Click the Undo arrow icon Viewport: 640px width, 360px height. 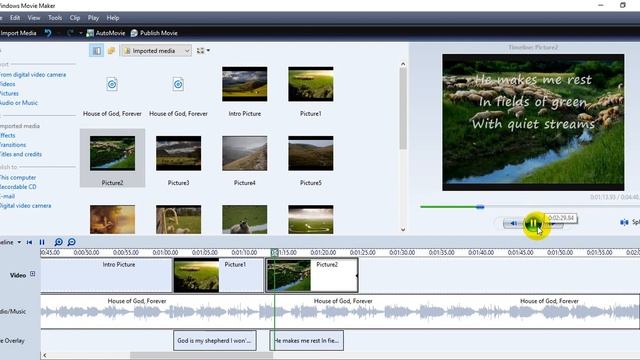[48, 33]
